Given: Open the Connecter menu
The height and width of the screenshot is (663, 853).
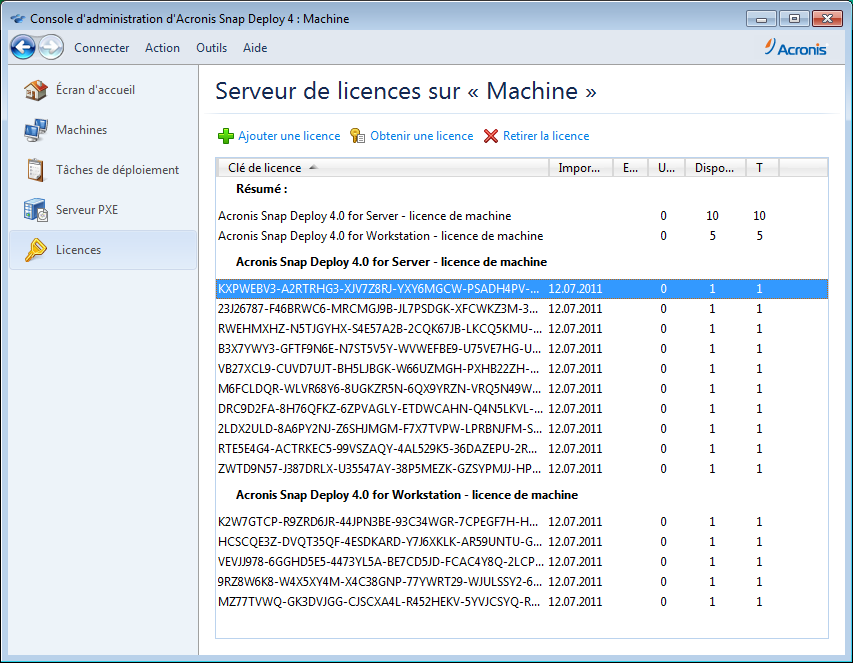Looking at the screenshot, I should [x=101, y=47].
